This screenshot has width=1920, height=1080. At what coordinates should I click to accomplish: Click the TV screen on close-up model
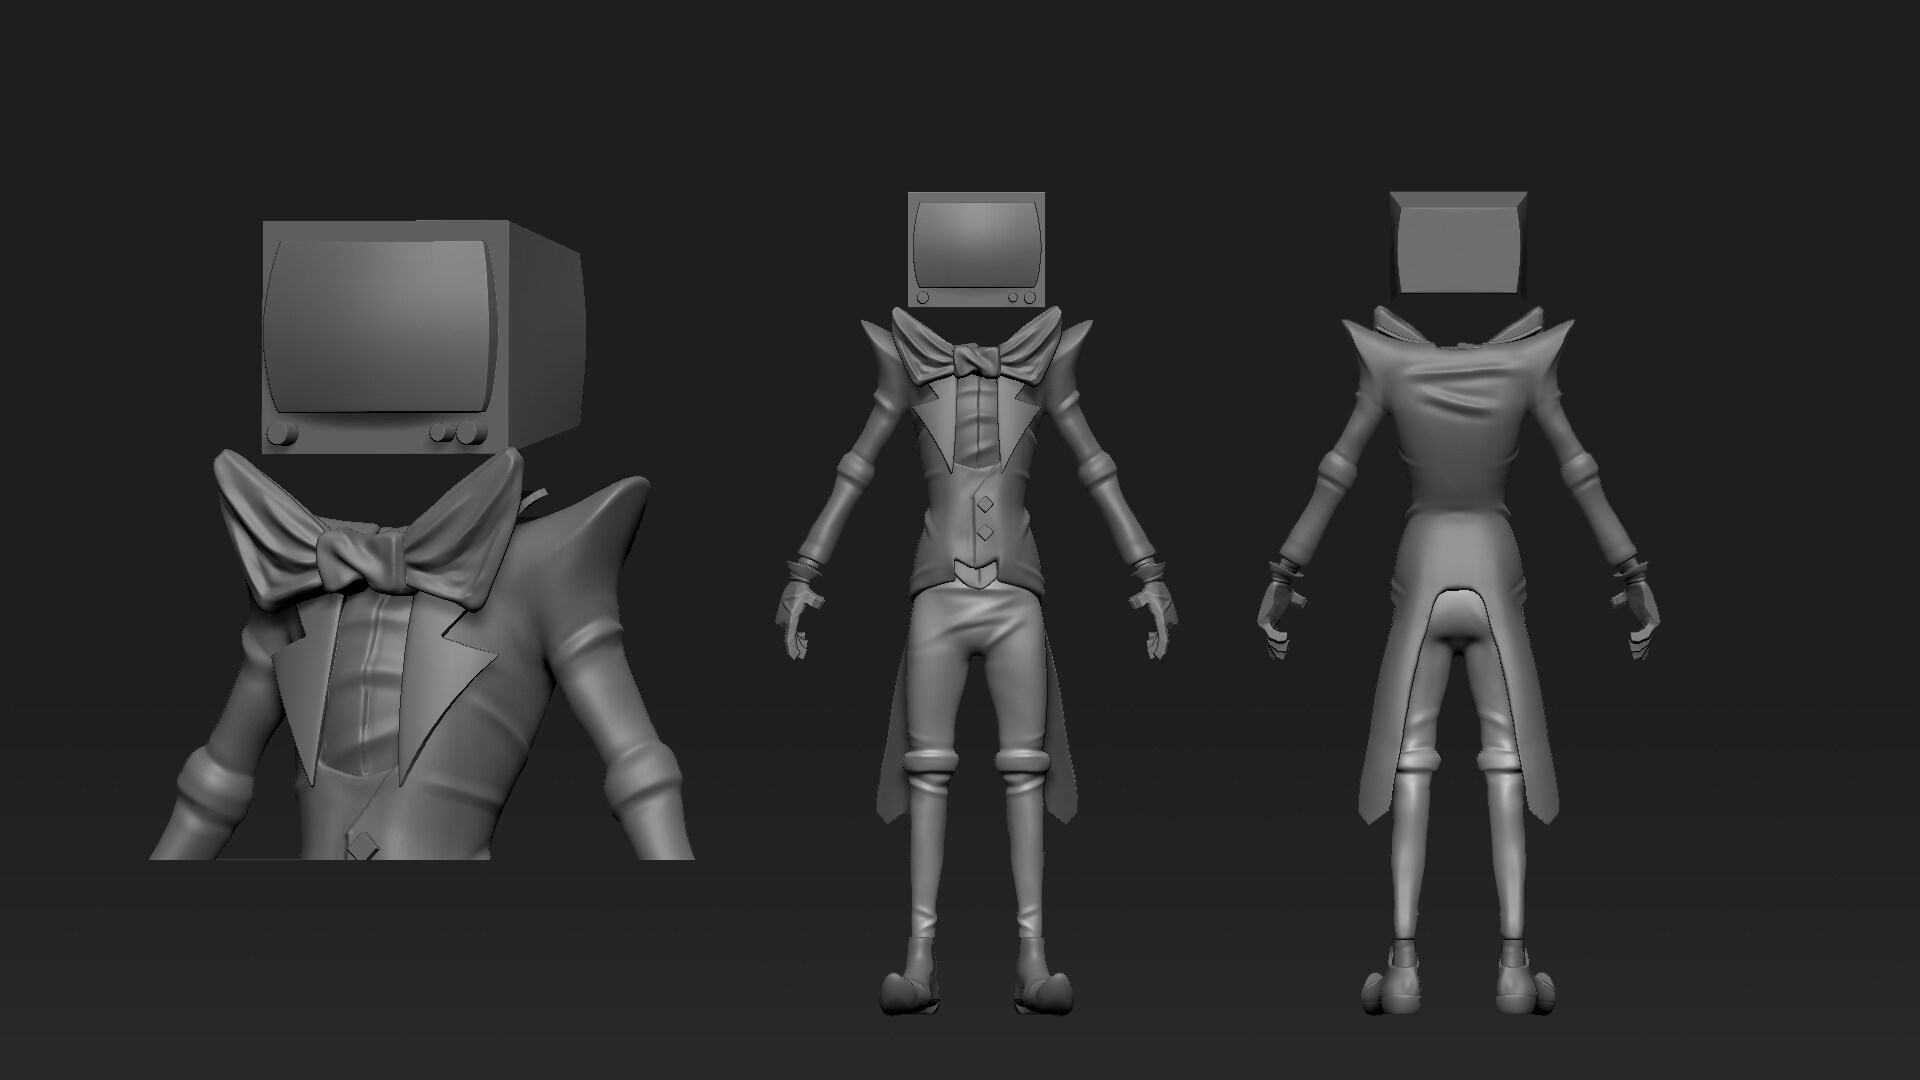click(380, 325)
